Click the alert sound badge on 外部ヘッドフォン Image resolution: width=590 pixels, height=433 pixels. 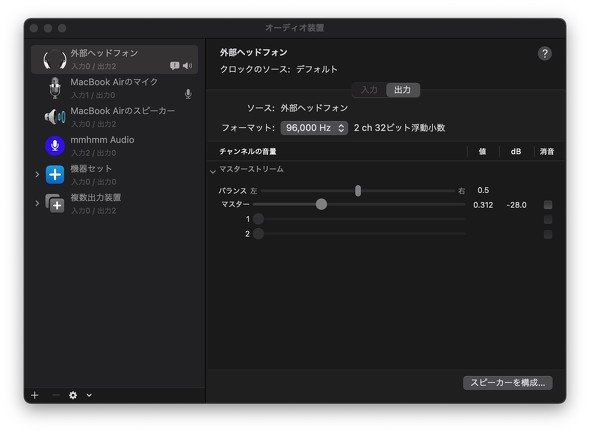point(174,66)
